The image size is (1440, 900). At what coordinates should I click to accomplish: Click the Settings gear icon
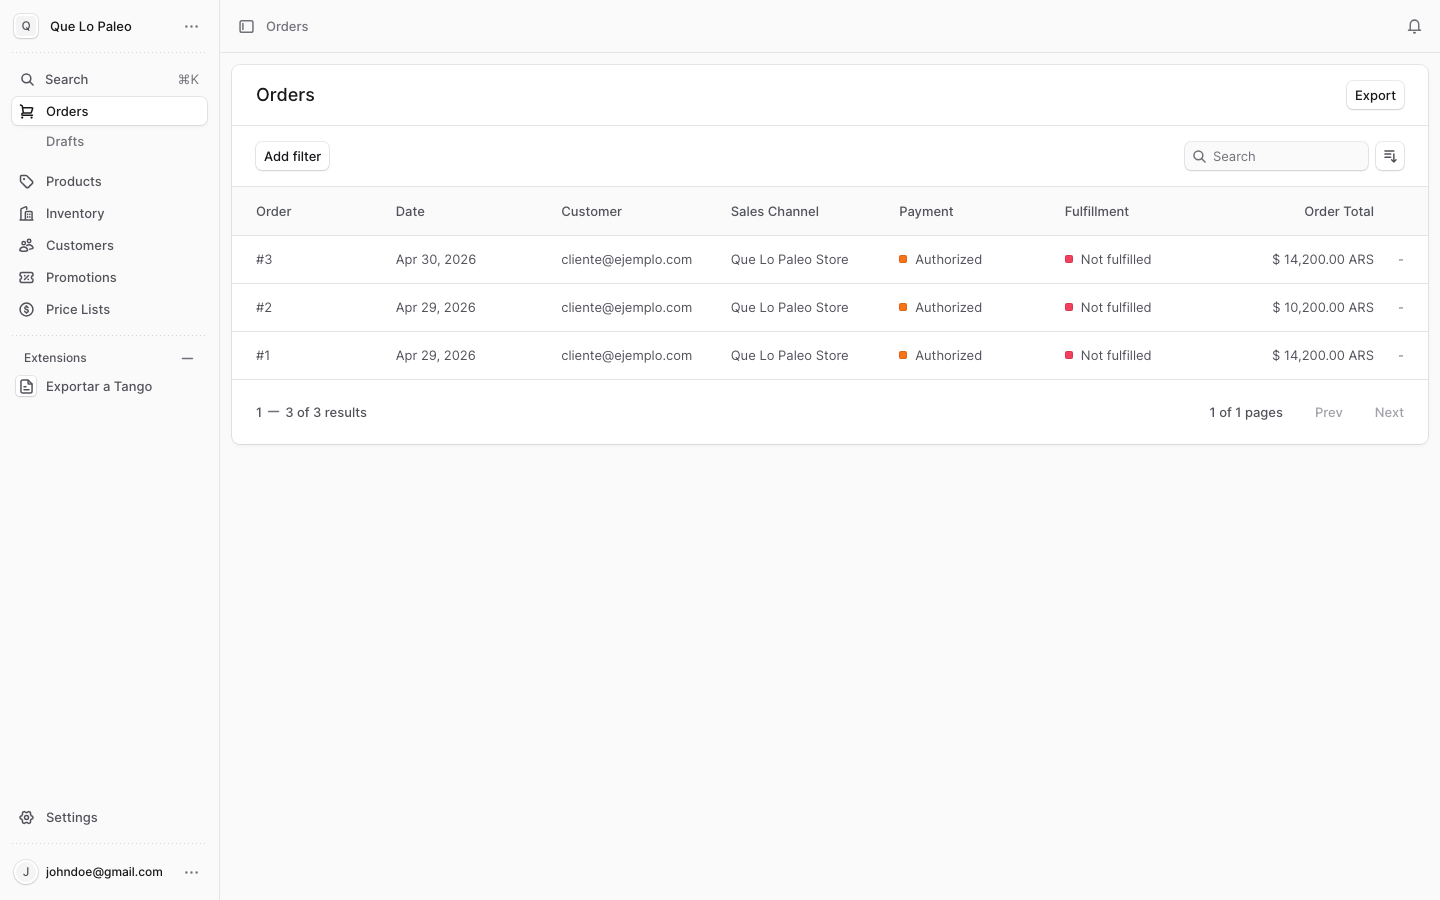(27, 817)
